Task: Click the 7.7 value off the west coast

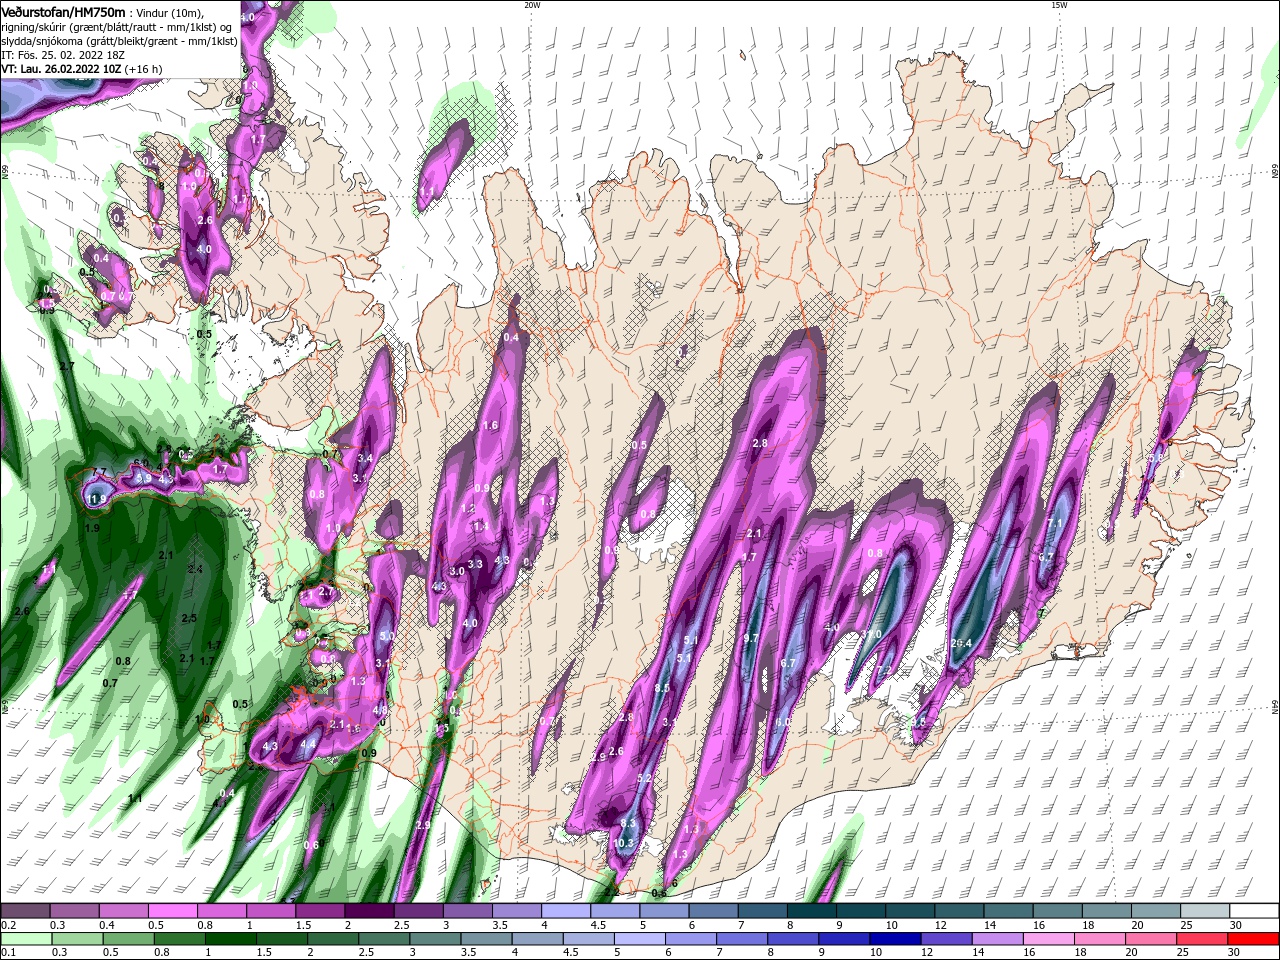Action: (99, 472)
